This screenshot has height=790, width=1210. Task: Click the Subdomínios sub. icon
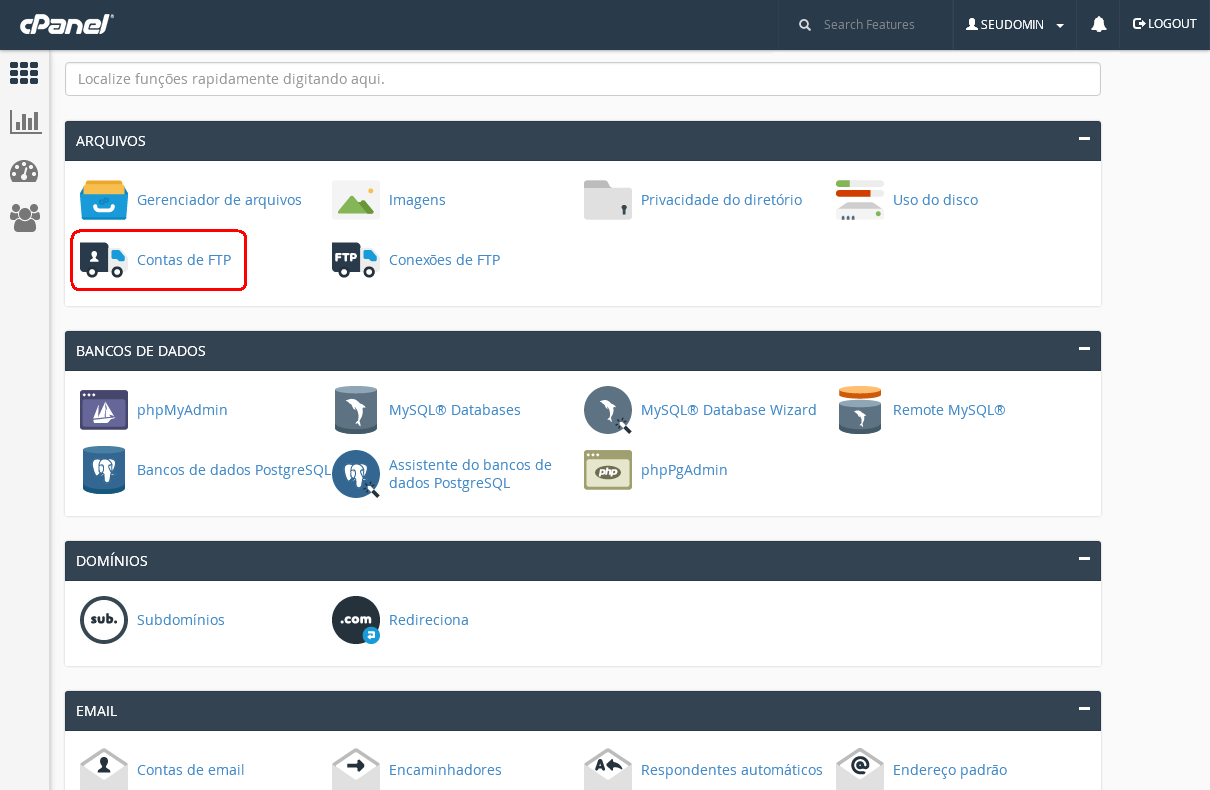click(x=104, y=620)
